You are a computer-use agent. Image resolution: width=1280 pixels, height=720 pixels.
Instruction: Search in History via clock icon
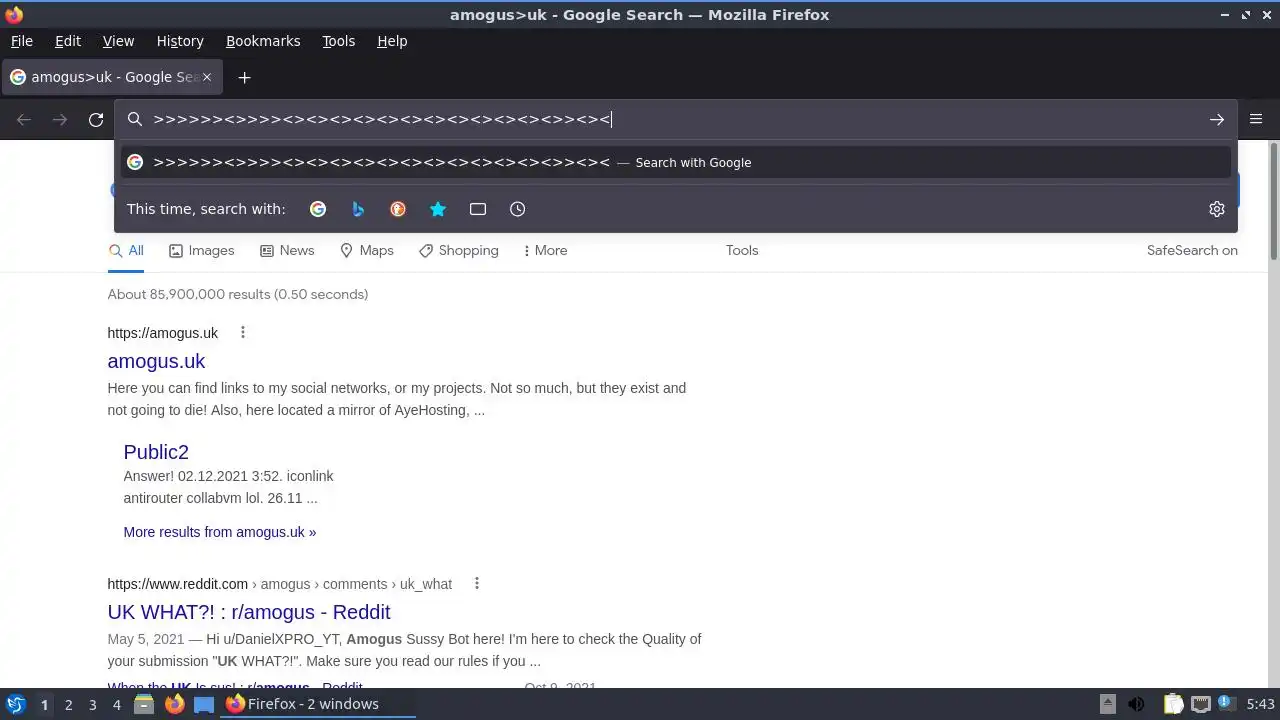(x=518, y=209)
